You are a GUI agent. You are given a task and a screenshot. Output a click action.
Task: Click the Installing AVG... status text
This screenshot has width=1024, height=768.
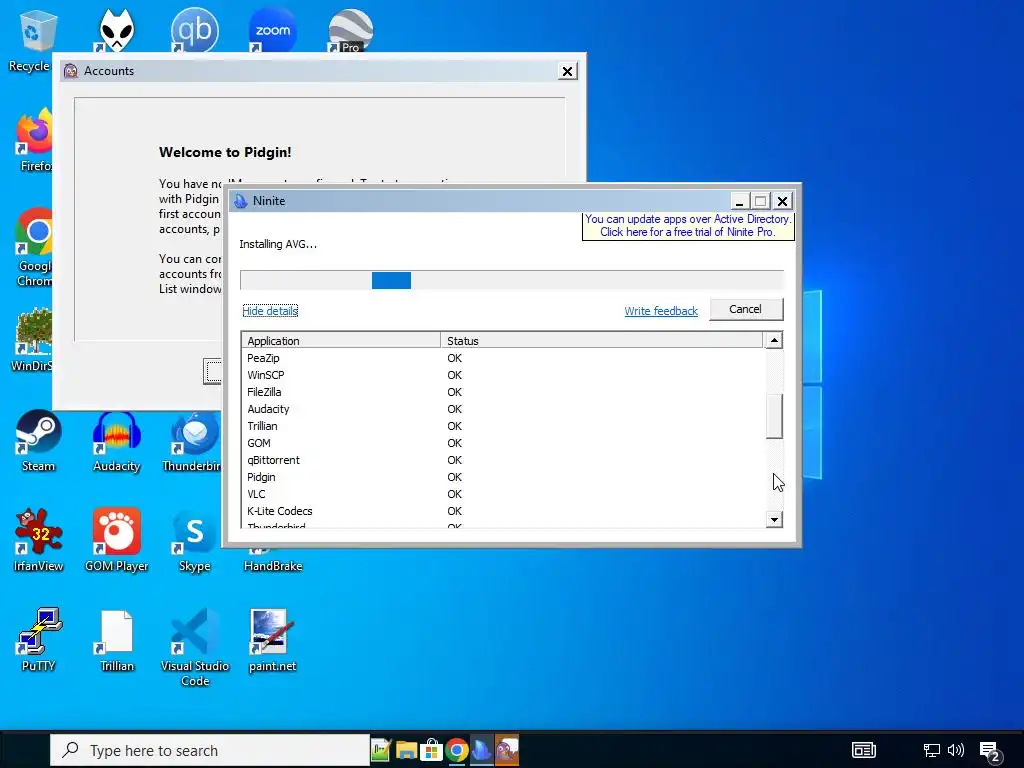coord(278,244)
